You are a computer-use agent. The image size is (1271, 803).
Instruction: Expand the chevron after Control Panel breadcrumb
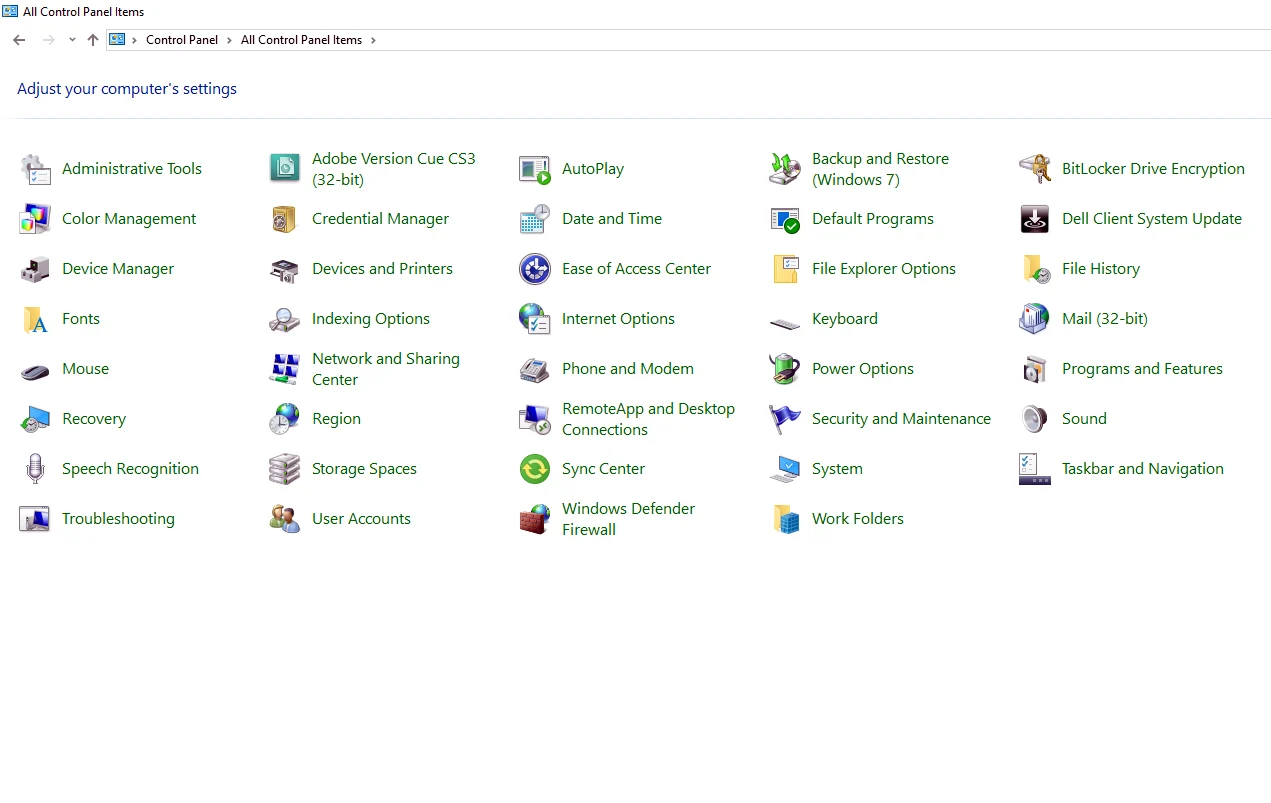point(229,40)
